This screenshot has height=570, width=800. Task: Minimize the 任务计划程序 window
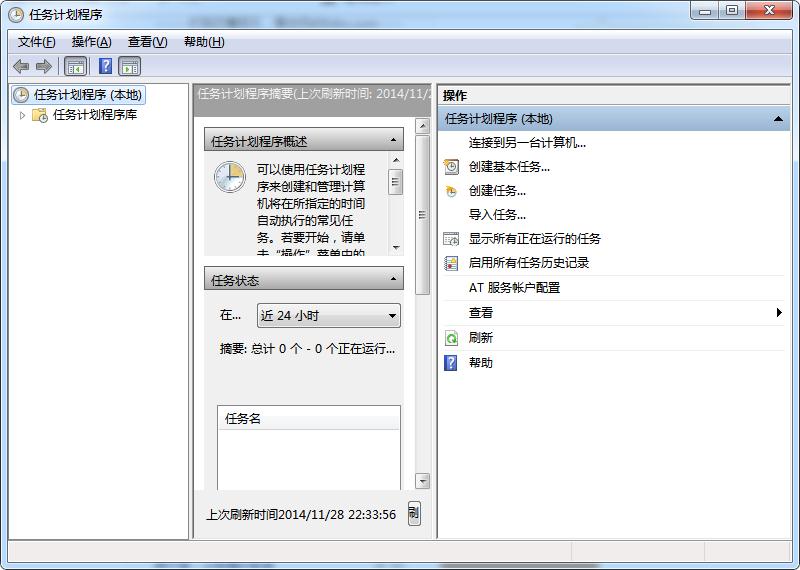tap(705, 11)
